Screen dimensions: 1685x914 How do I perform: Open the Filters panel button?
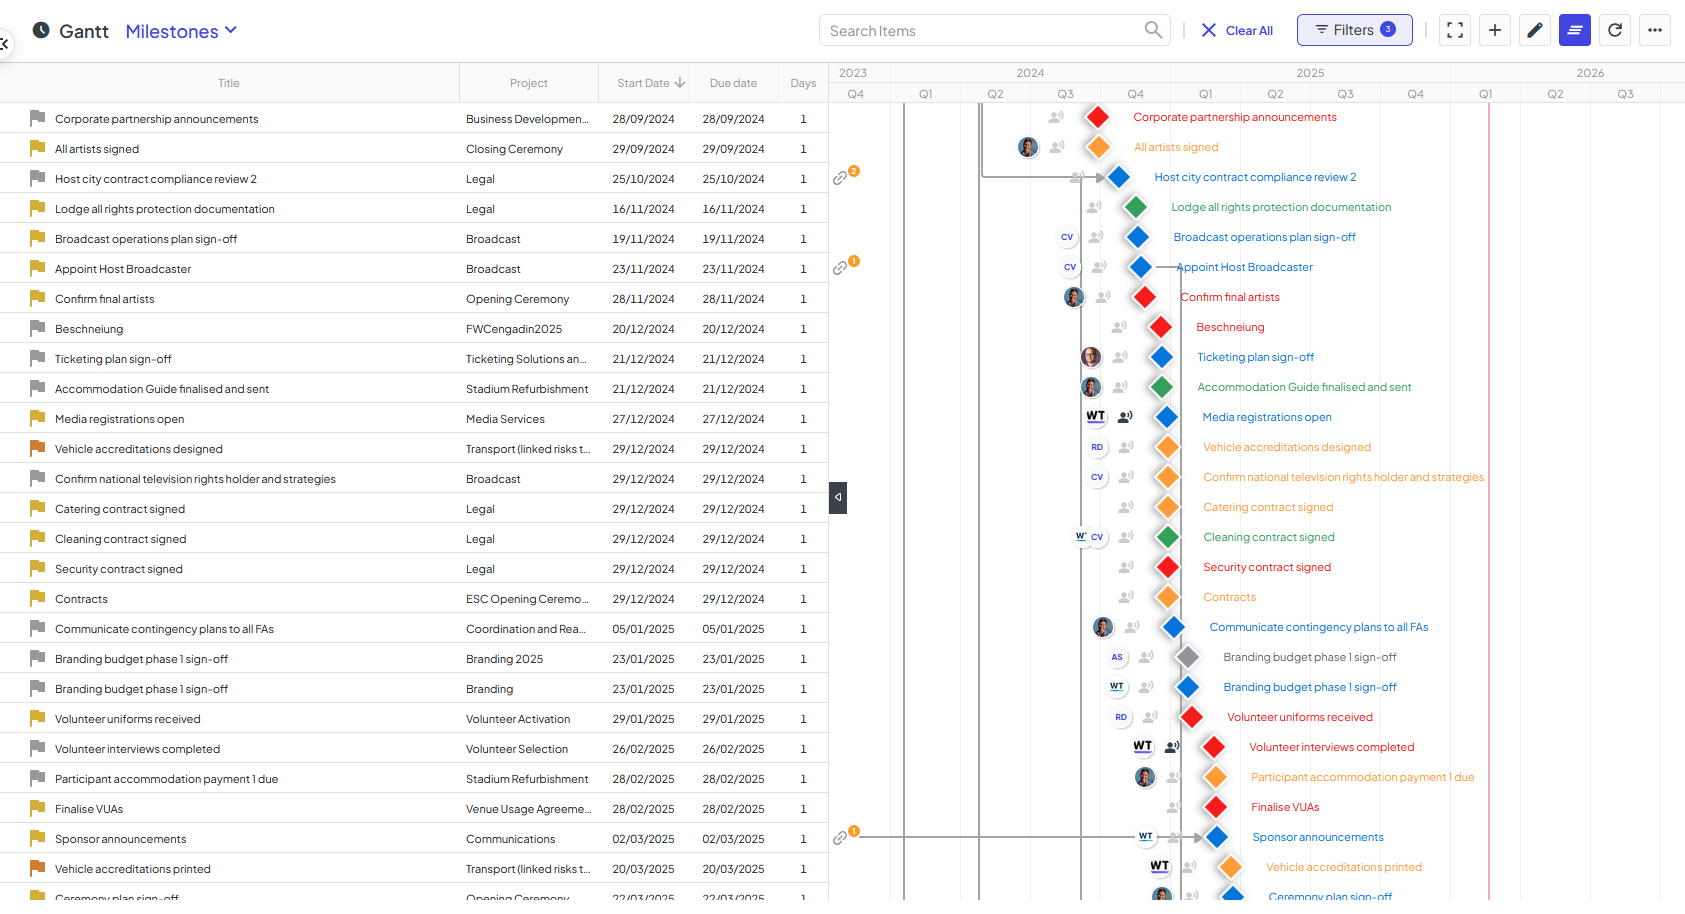1355,30
